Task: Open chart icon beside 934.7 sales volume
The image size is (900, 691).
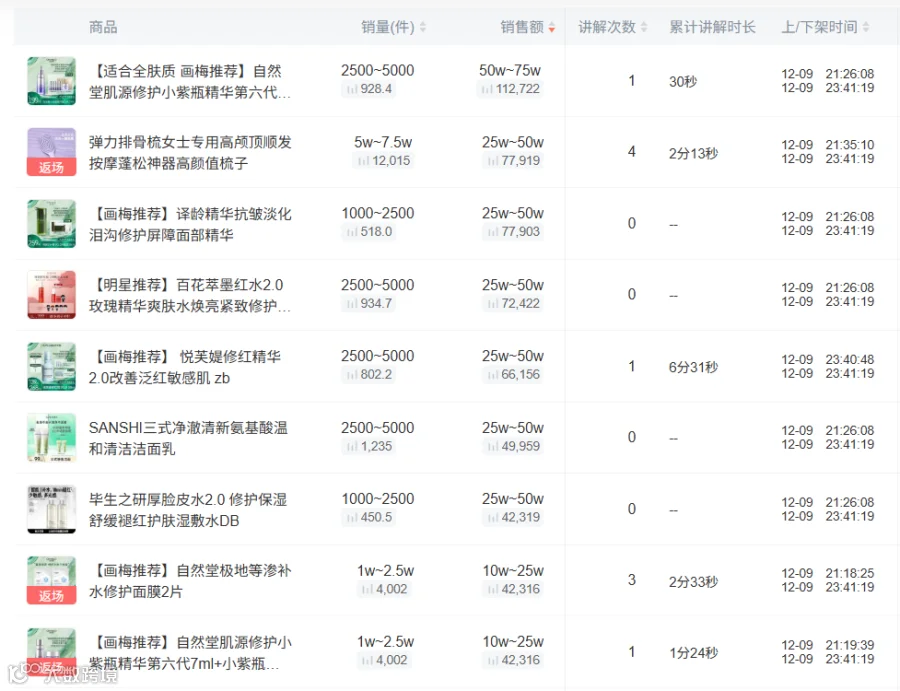Action: [351, 304]
